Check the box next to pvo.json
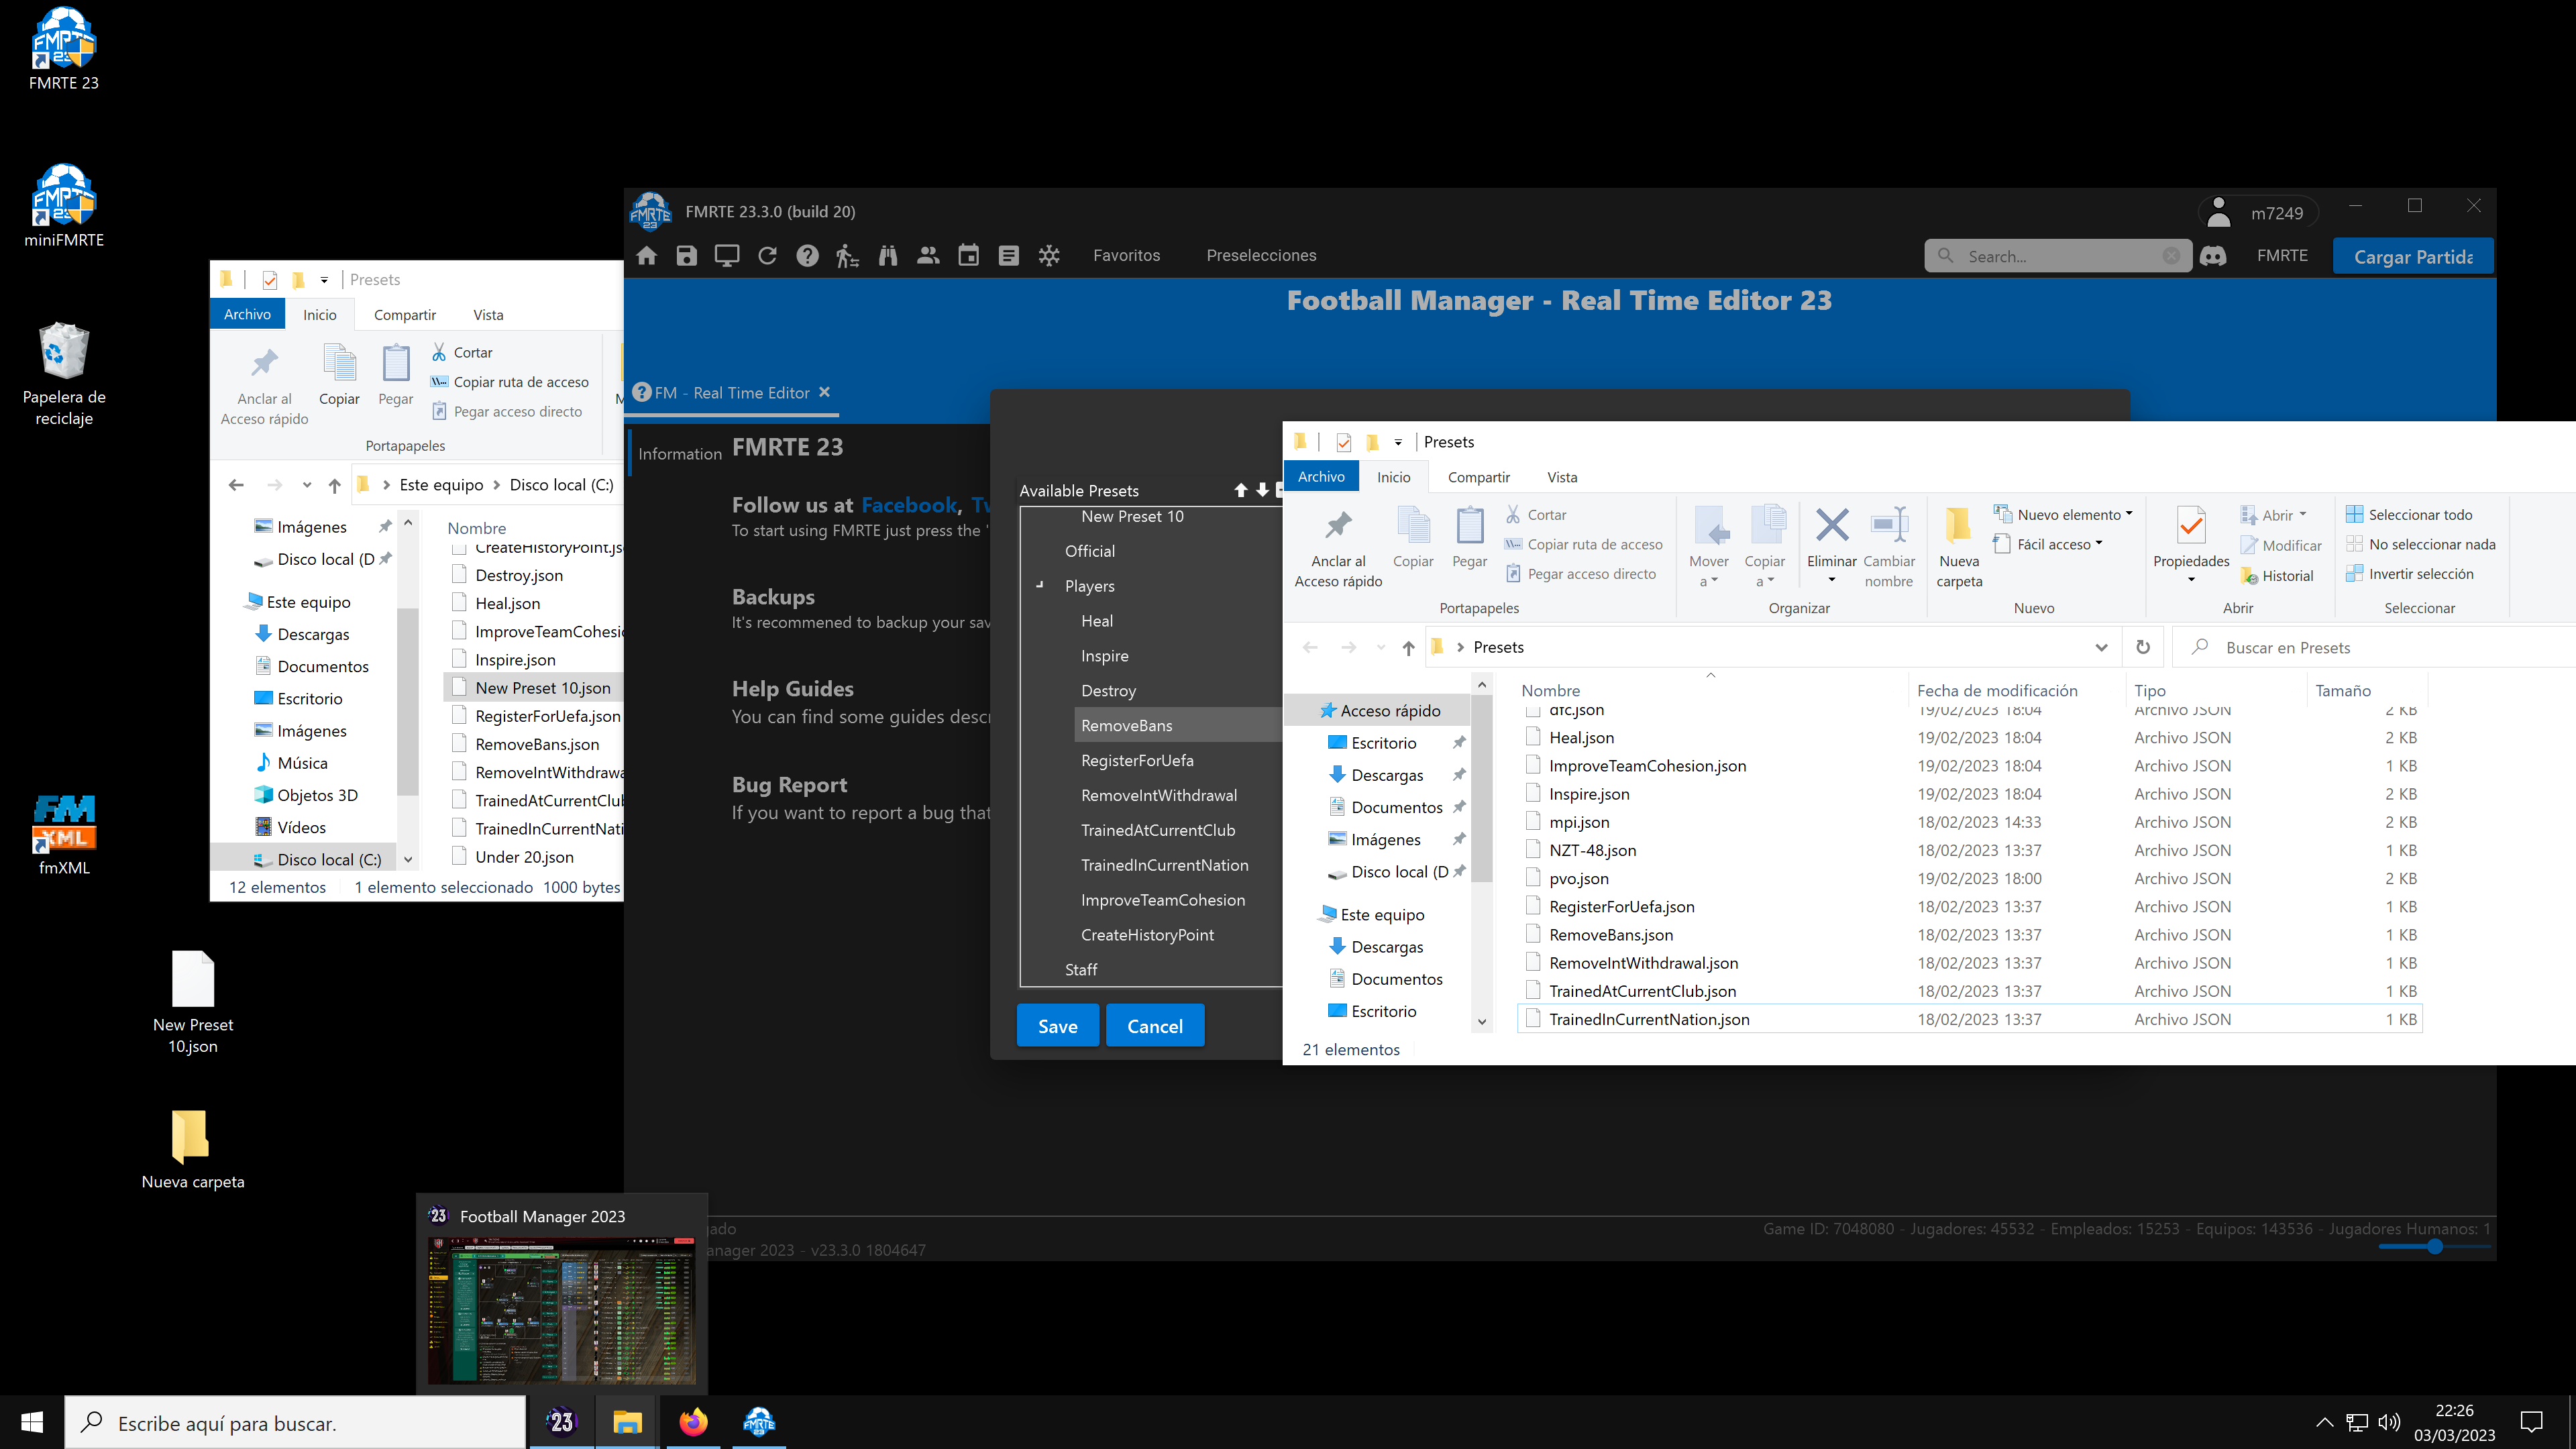This screenshot has height=1449, width=2576. [1533, 878]
